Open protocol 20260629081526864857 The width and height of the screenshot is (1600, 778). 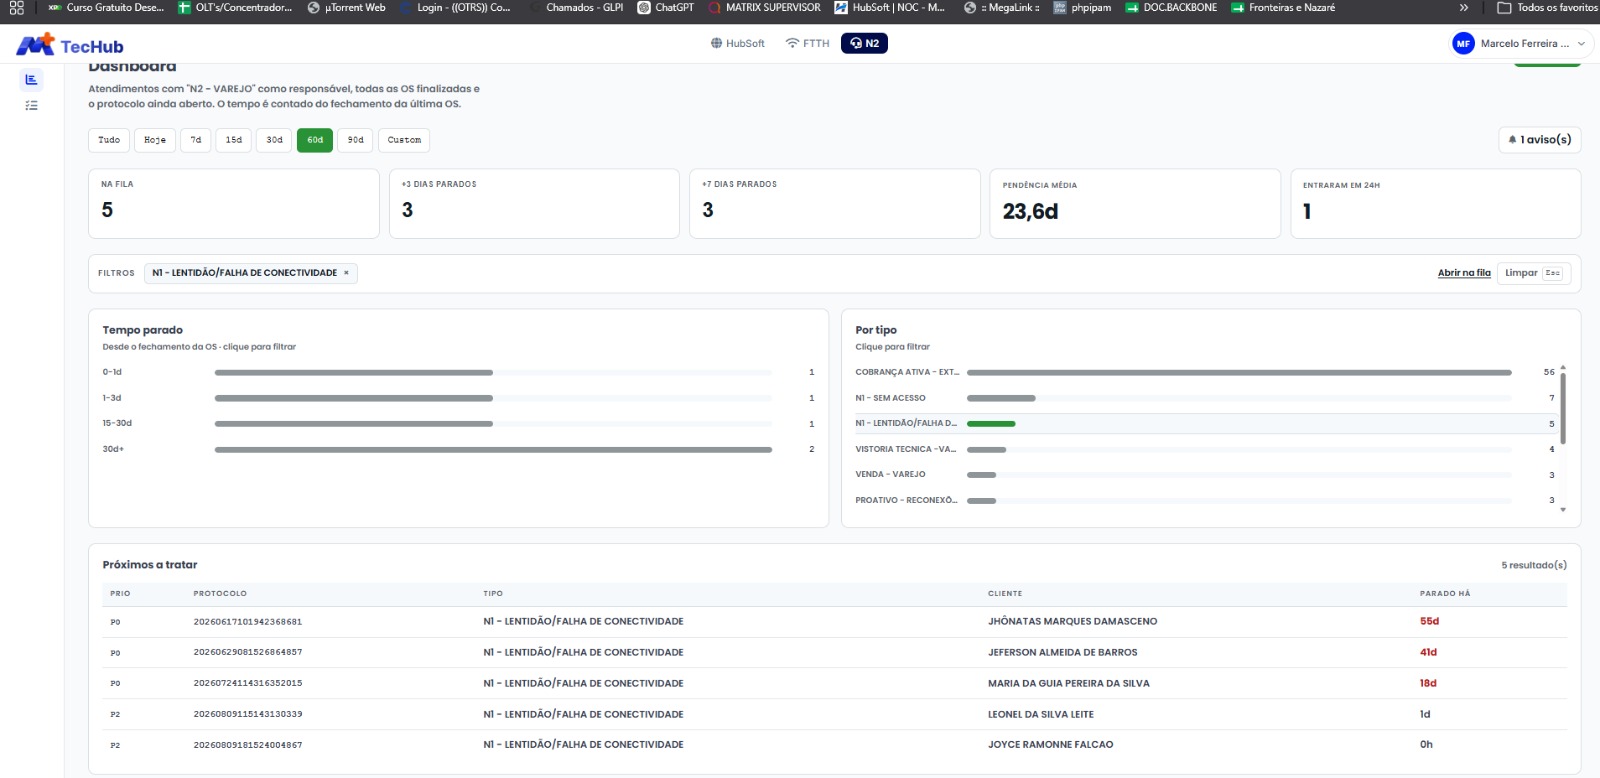coord(248,653)
